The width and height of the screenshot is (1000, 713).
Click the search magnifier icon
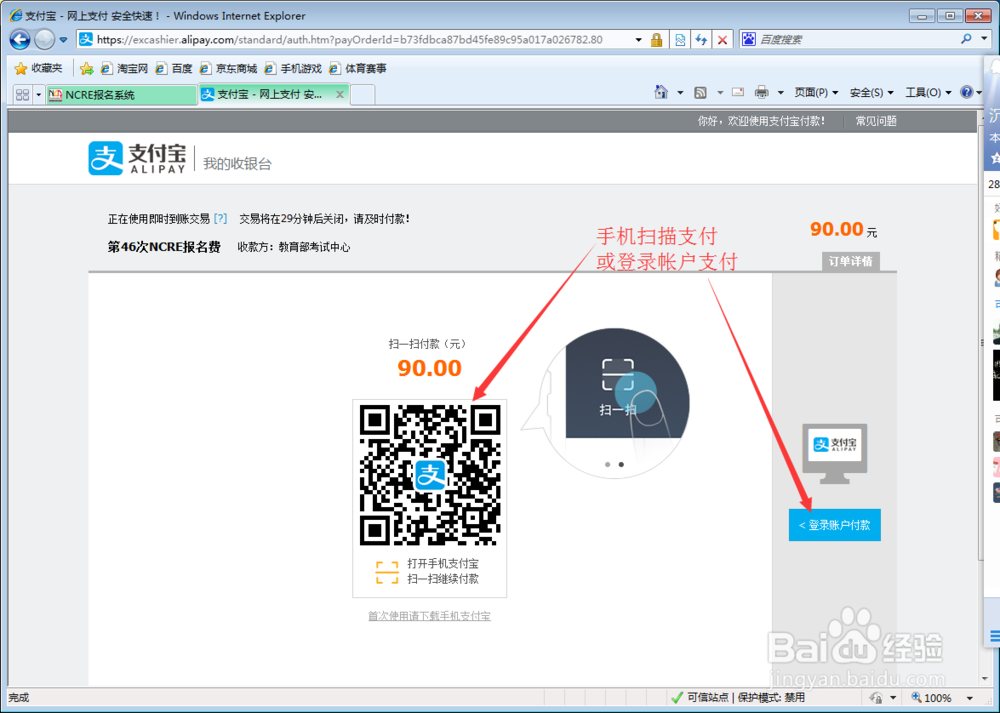coord(966,39)
